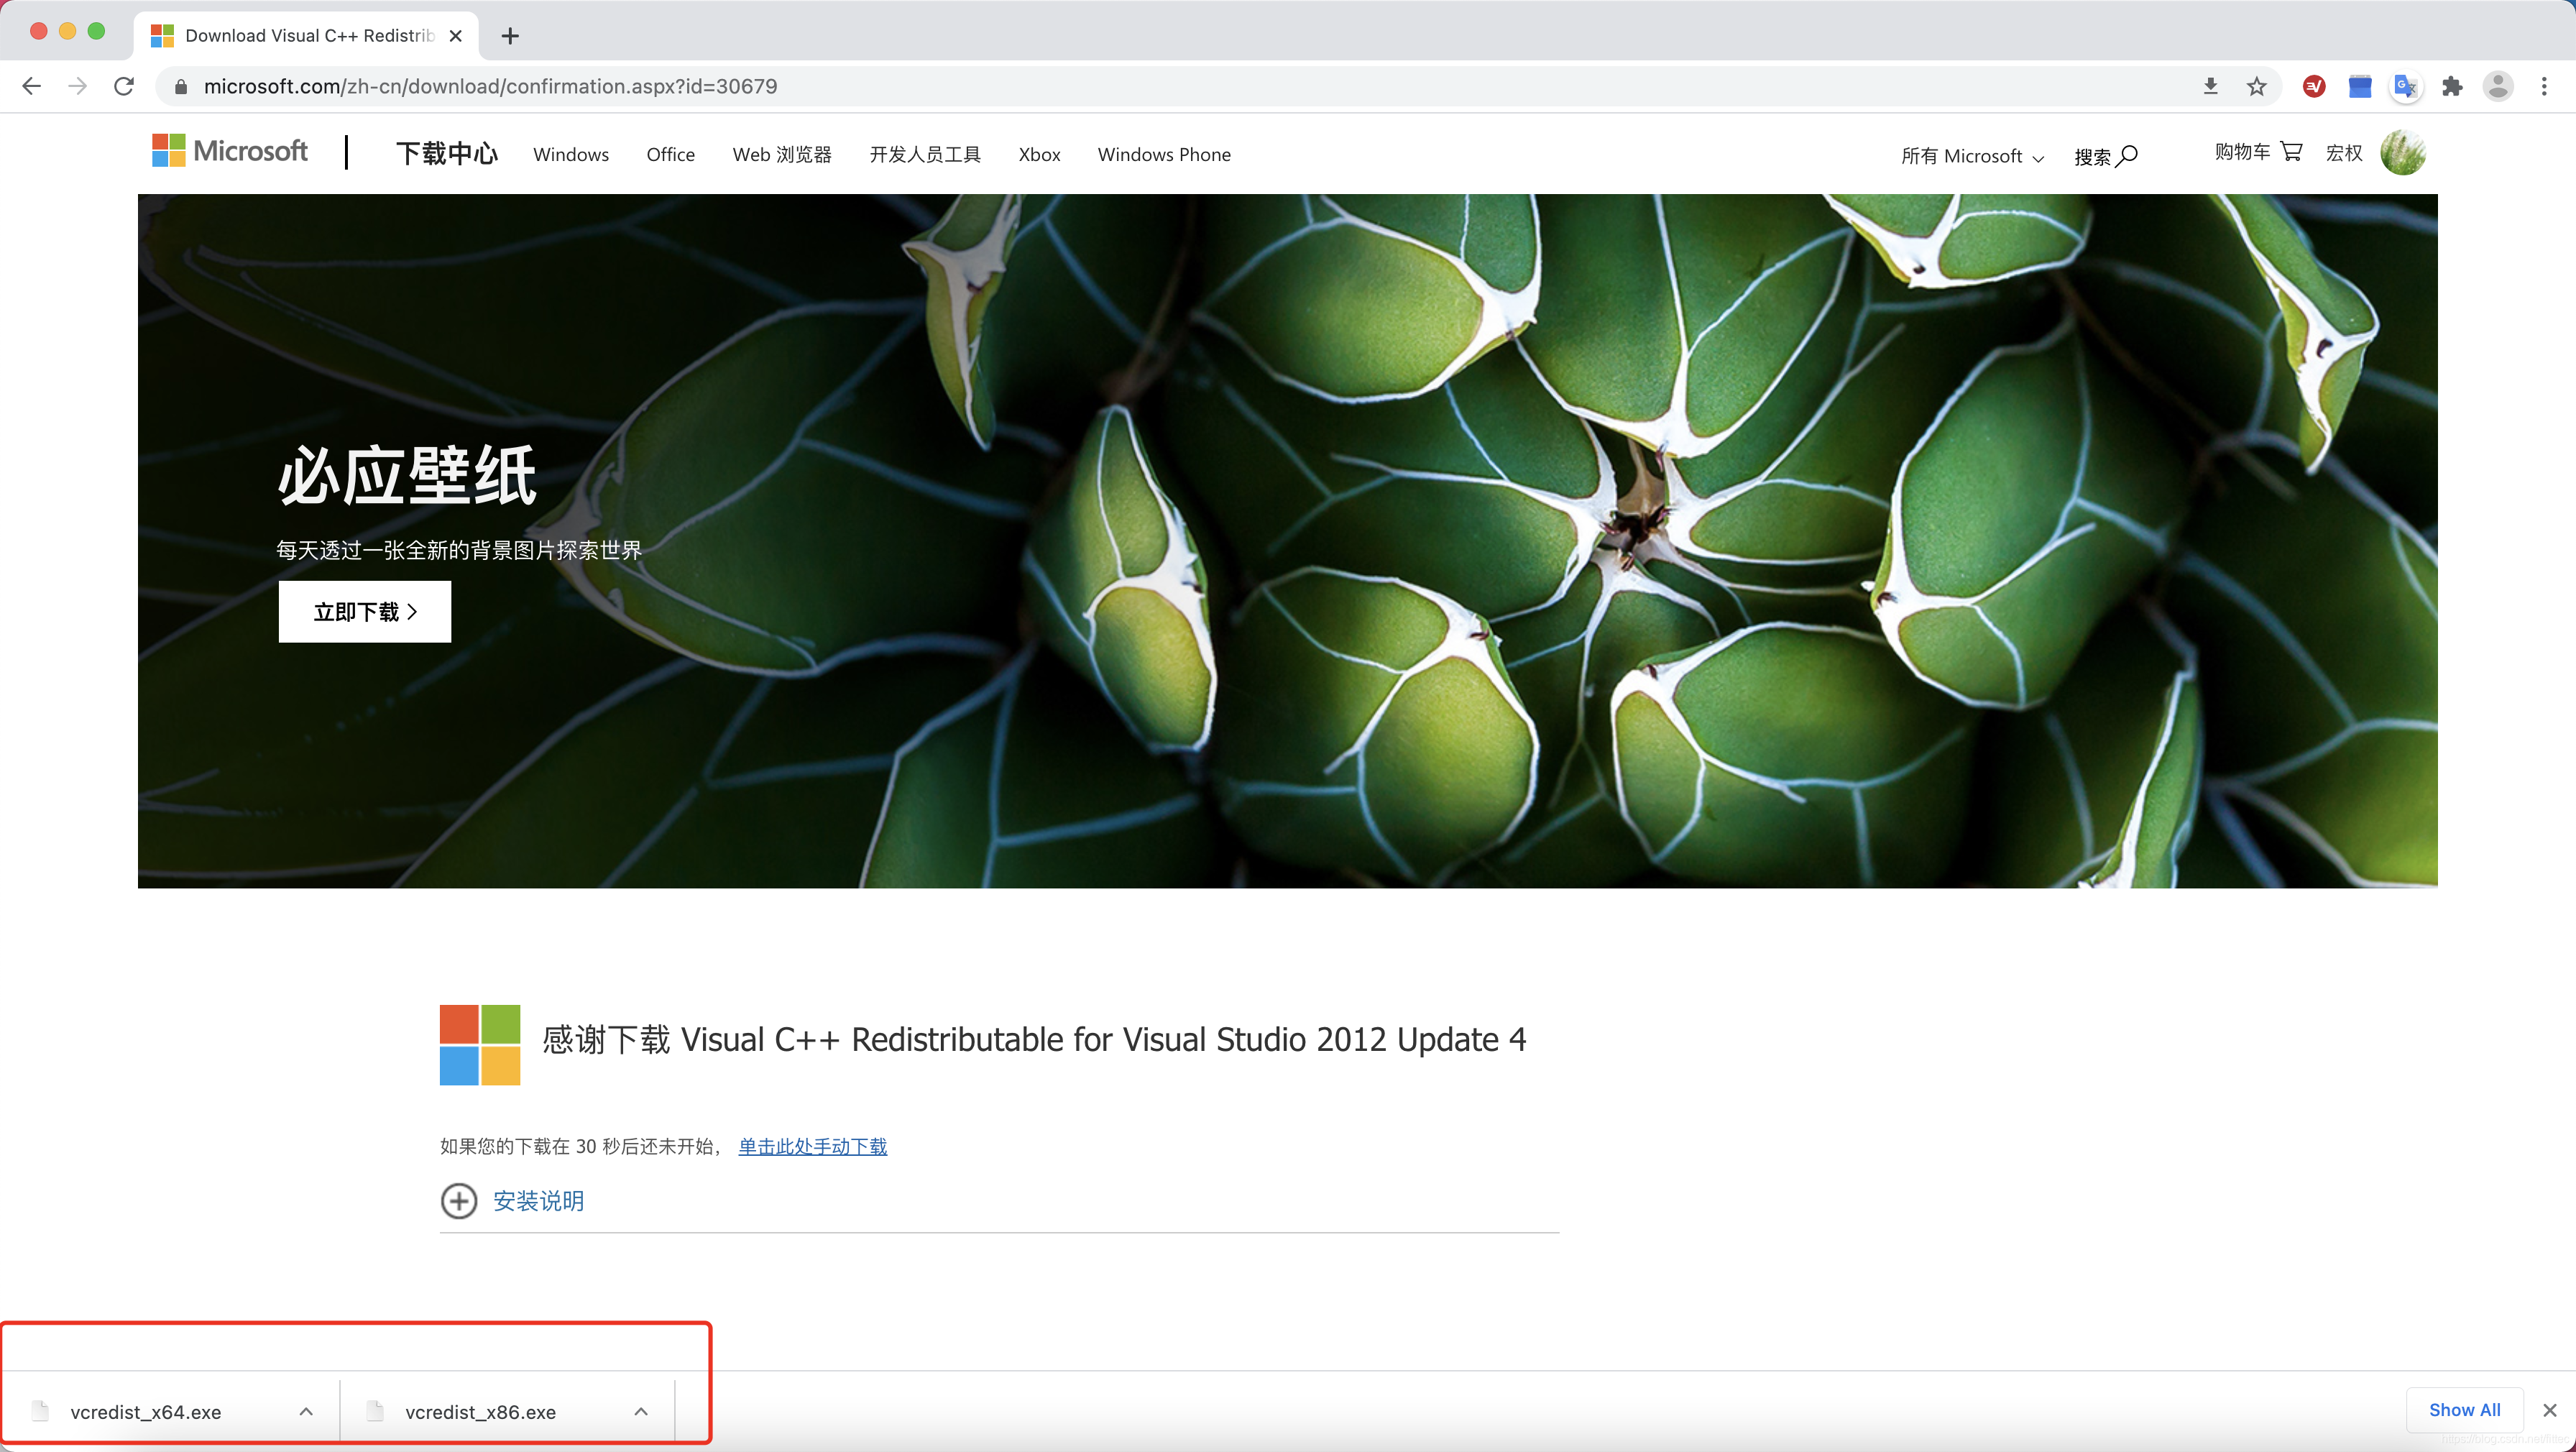Click the Microsoft logo in header

230,151
